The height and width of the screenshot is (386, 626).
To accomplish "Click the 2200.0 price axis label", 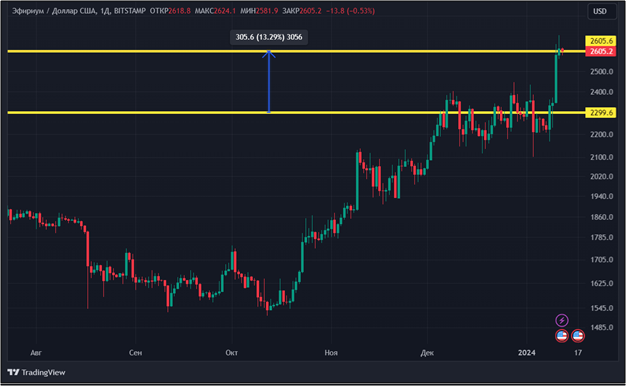I will tap(601, 135).
